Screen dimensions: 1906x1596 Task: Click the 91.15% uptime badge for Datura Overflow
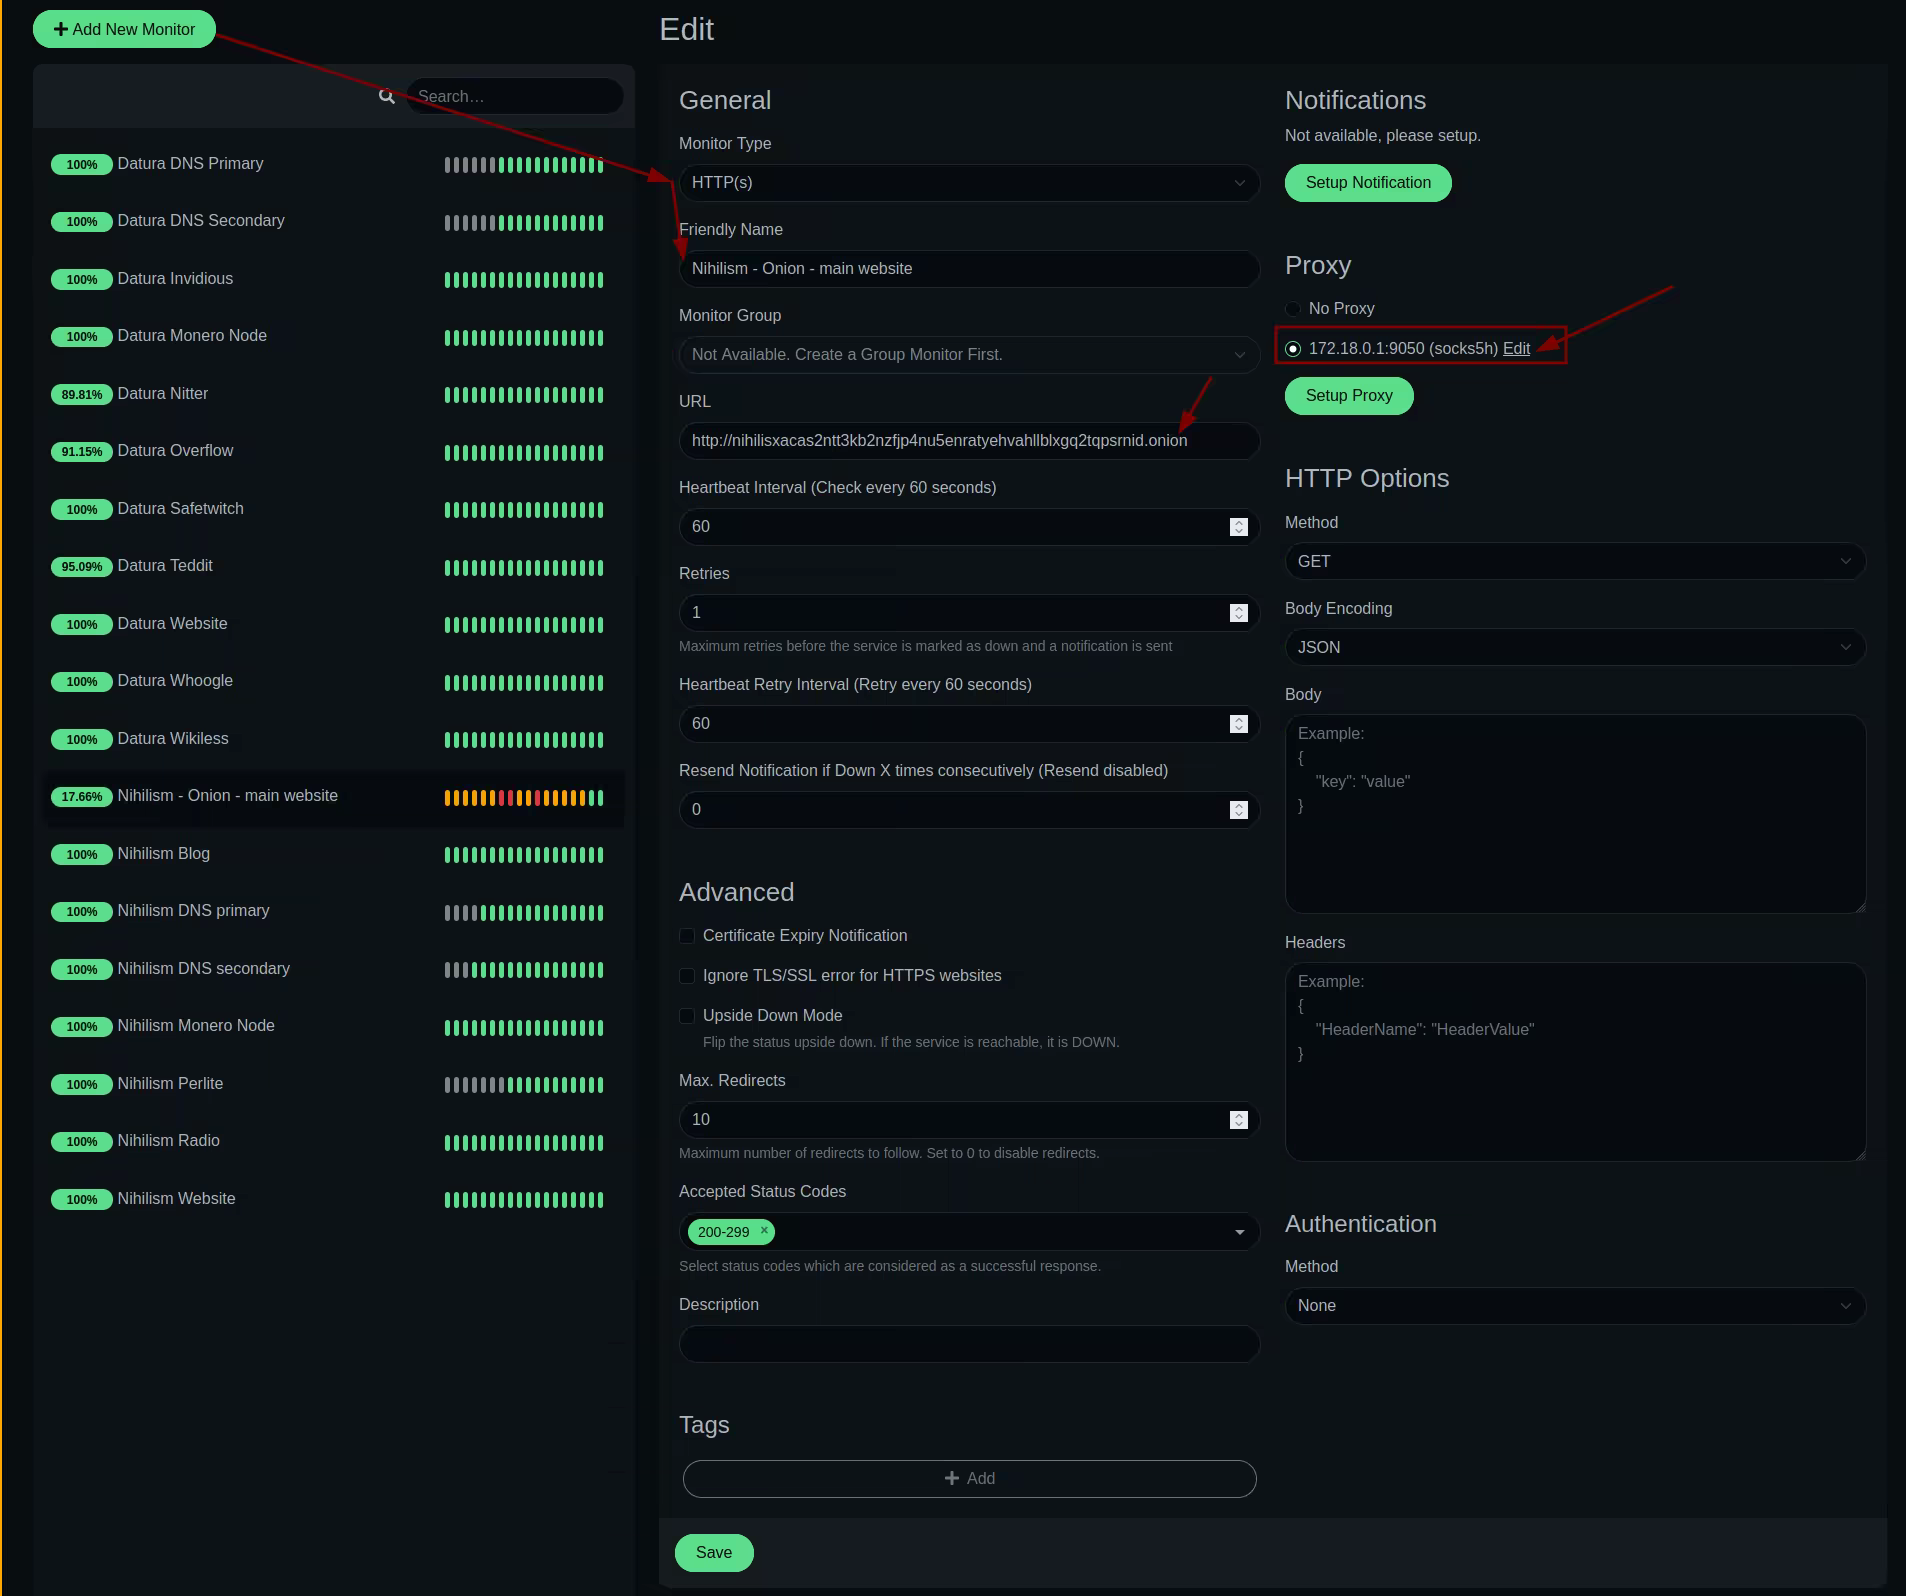82,451
